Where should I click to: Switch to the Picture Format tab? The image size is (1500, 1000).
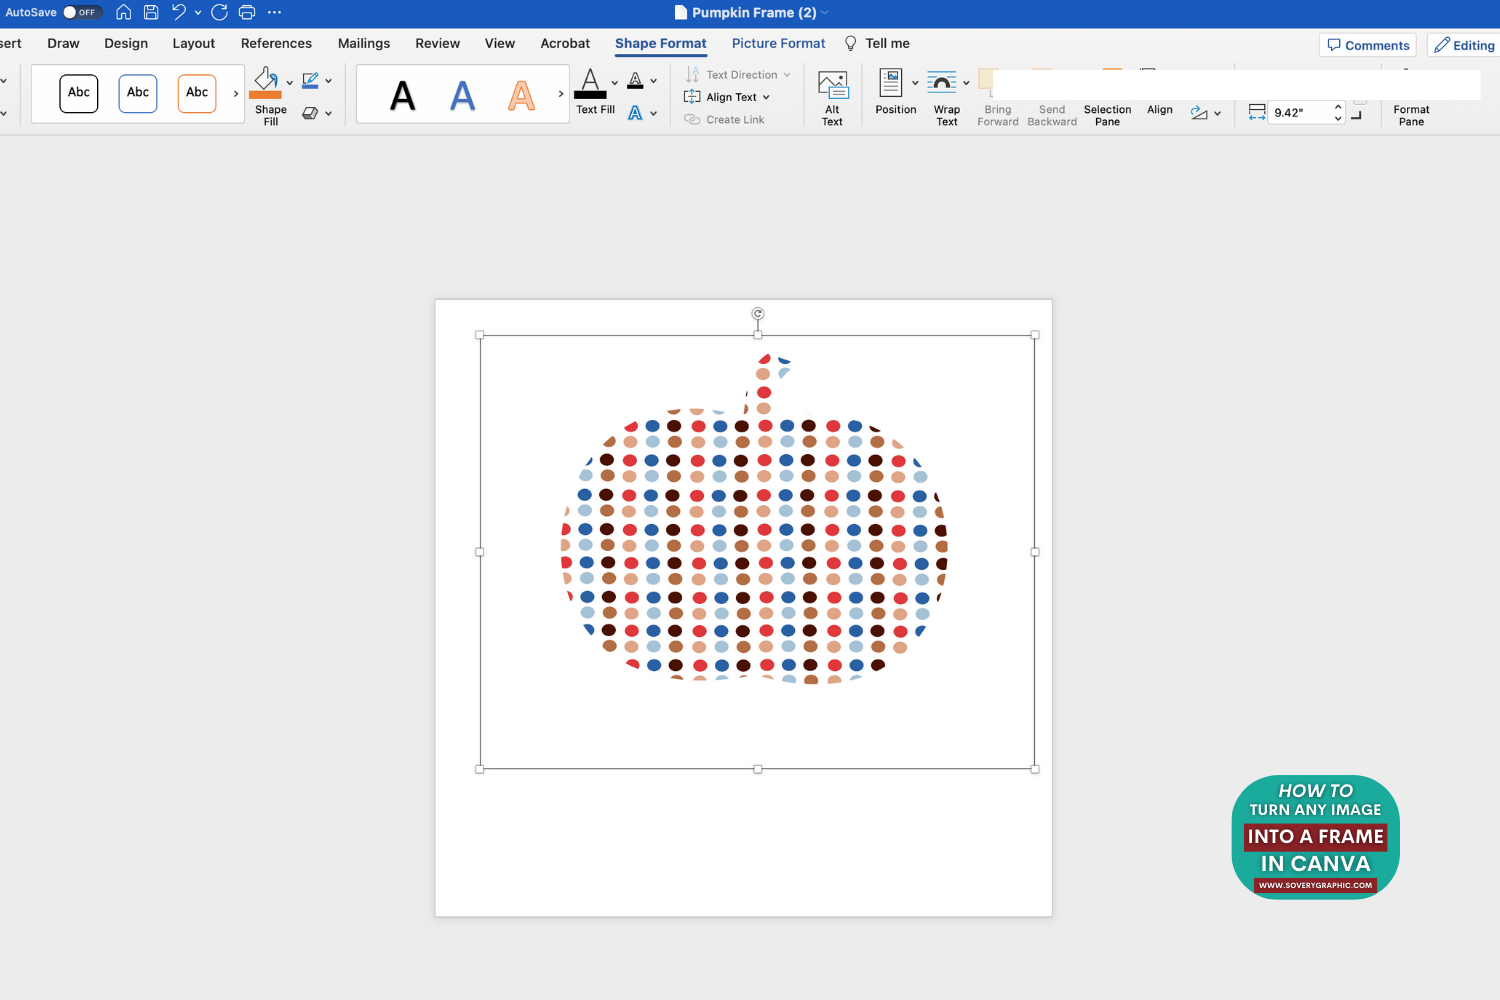(778, 43)
